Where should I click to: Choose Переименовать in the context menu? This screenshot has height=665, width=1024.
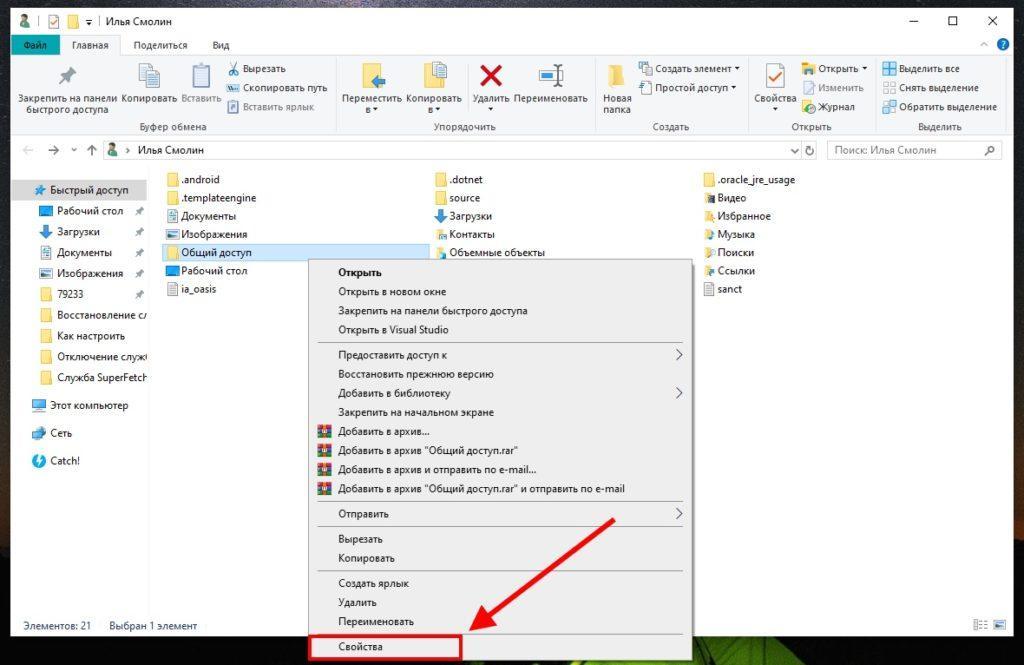tap(500, 622)
